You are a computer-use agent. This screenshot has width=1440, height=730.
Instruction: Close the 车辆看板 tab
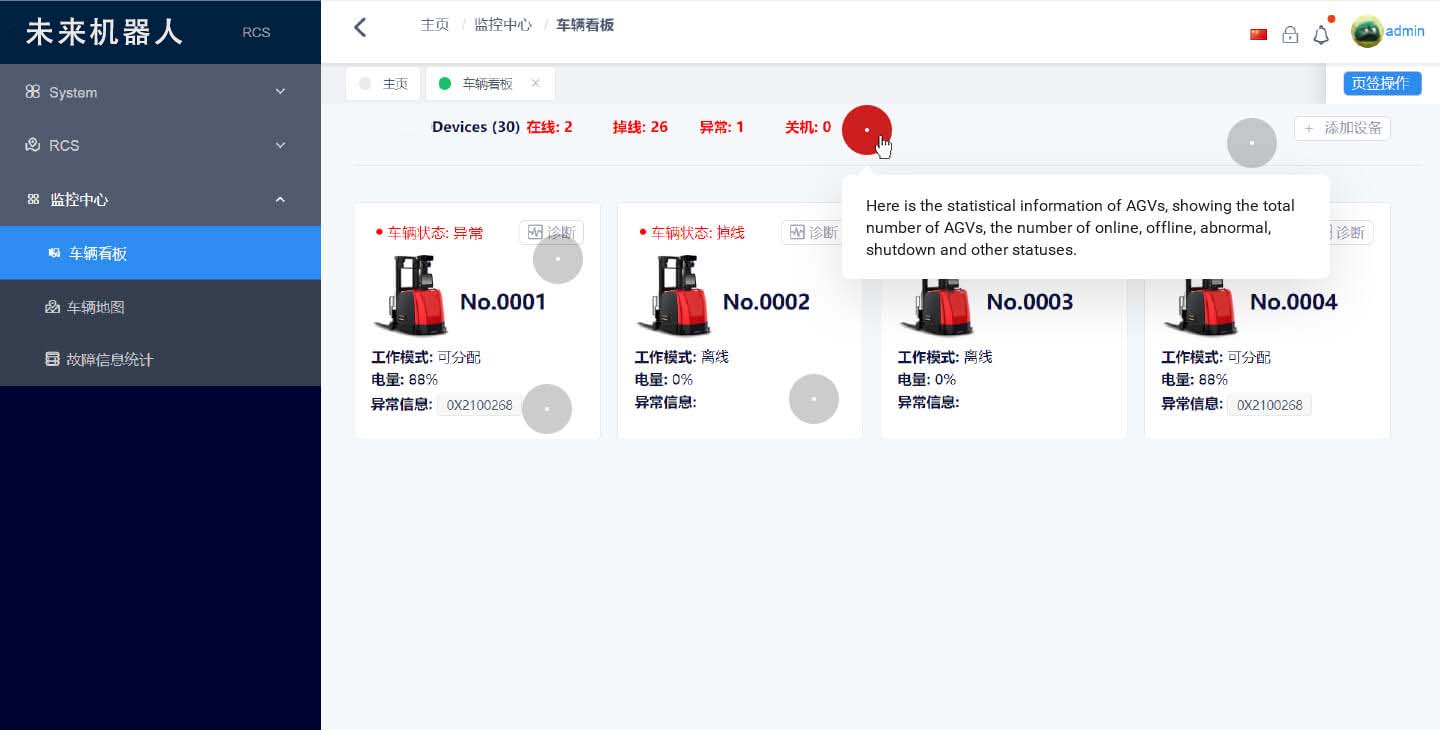click(535, 83)
